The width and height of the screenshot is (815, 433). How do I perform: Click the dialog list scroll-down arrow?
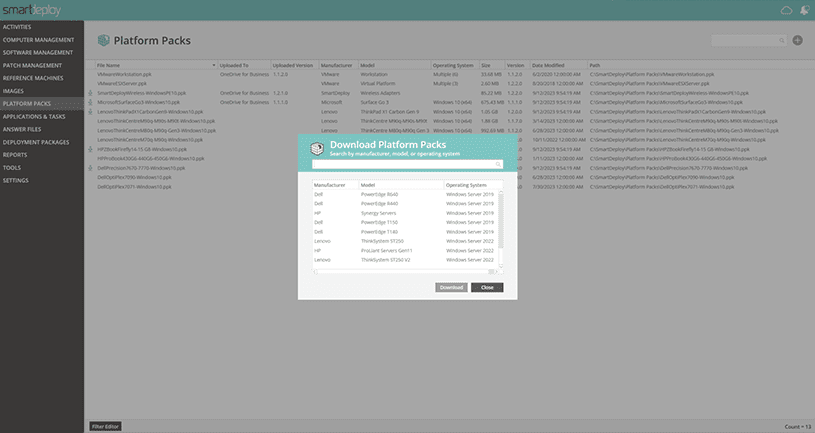coord(501,266)
